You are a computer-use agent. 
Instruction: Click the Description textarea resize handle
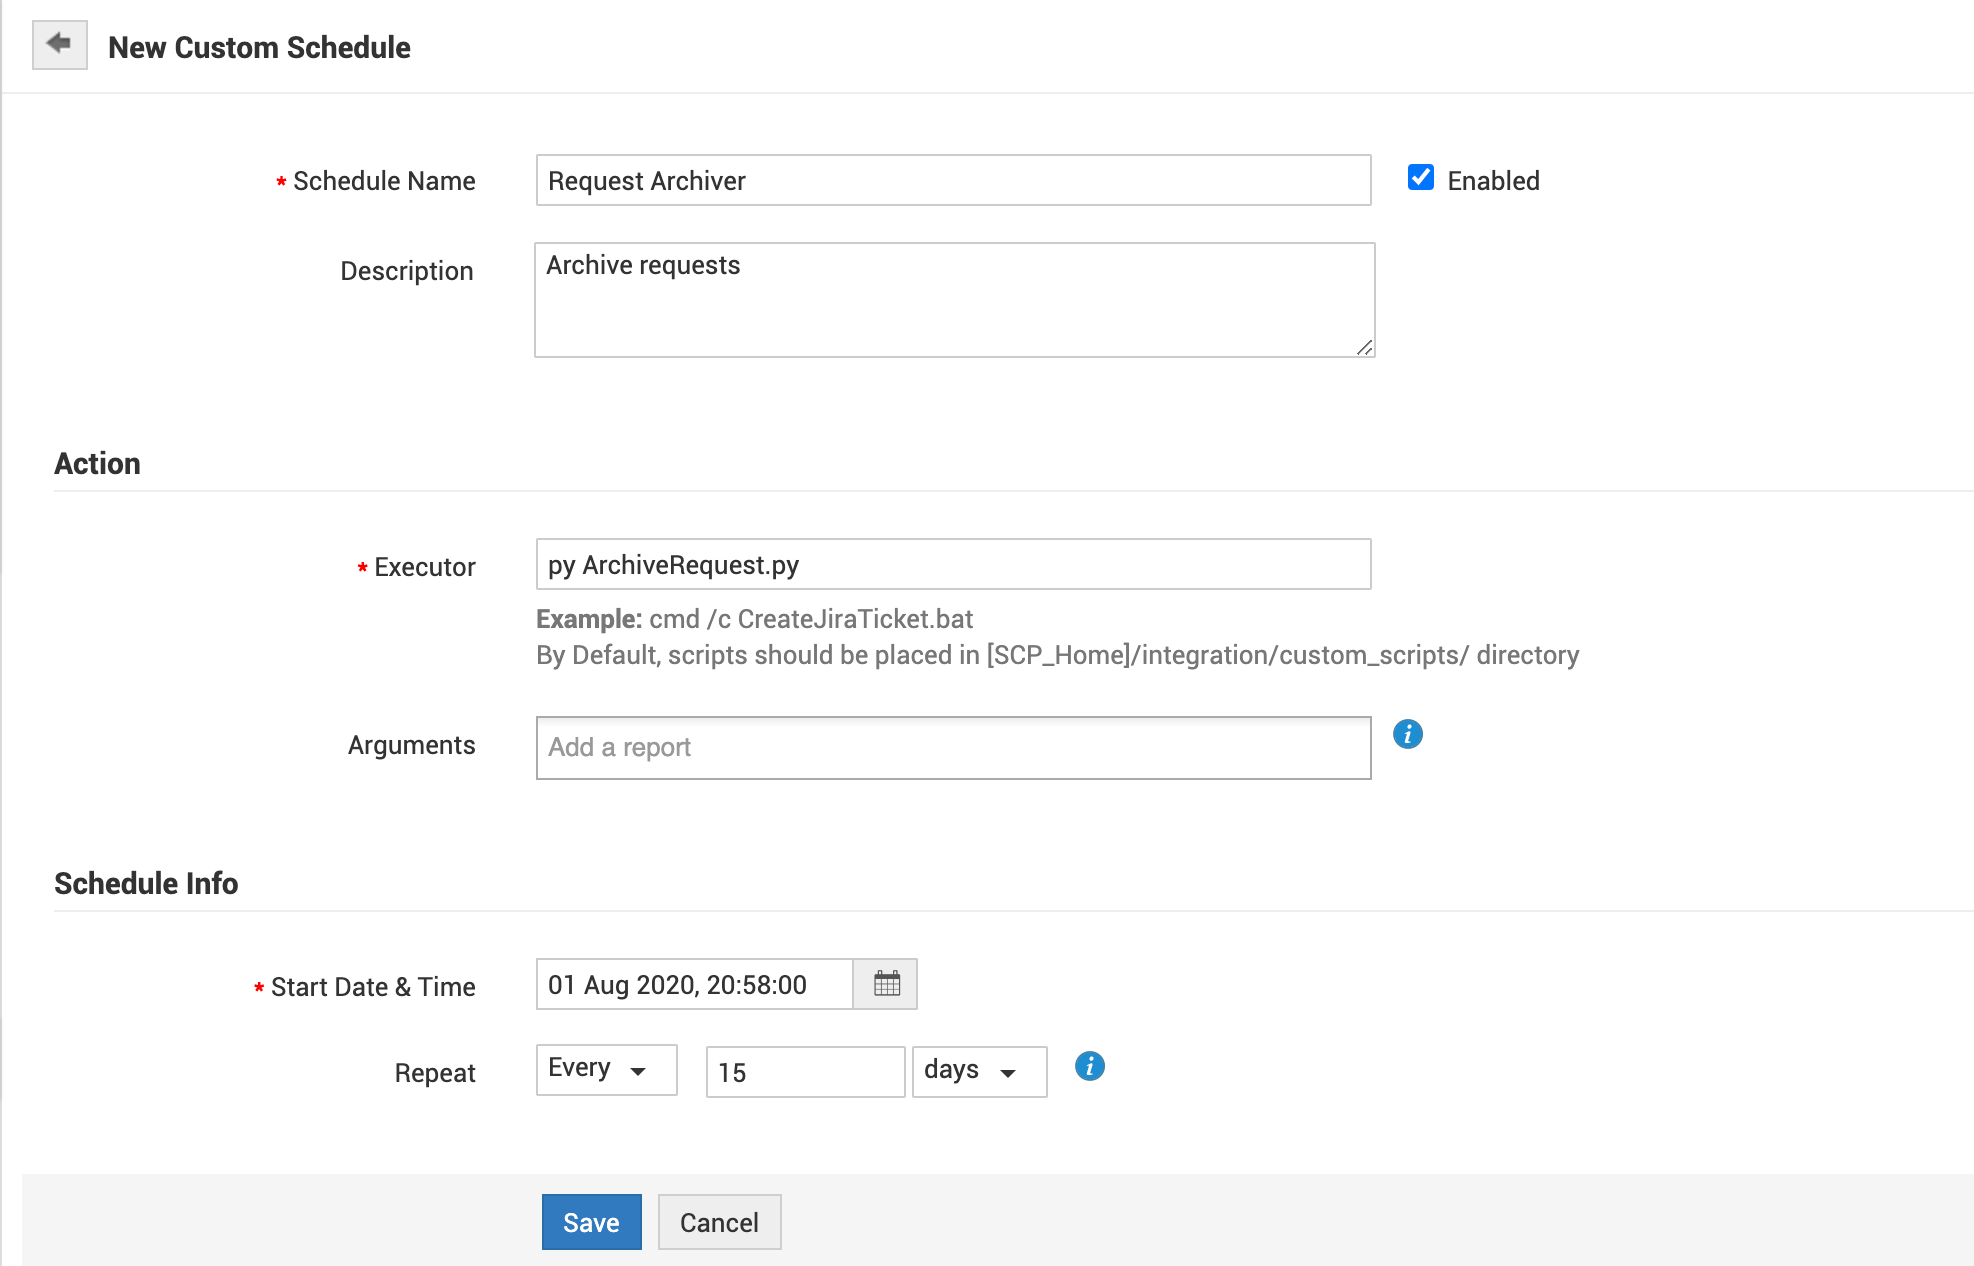click(1365, 347)
